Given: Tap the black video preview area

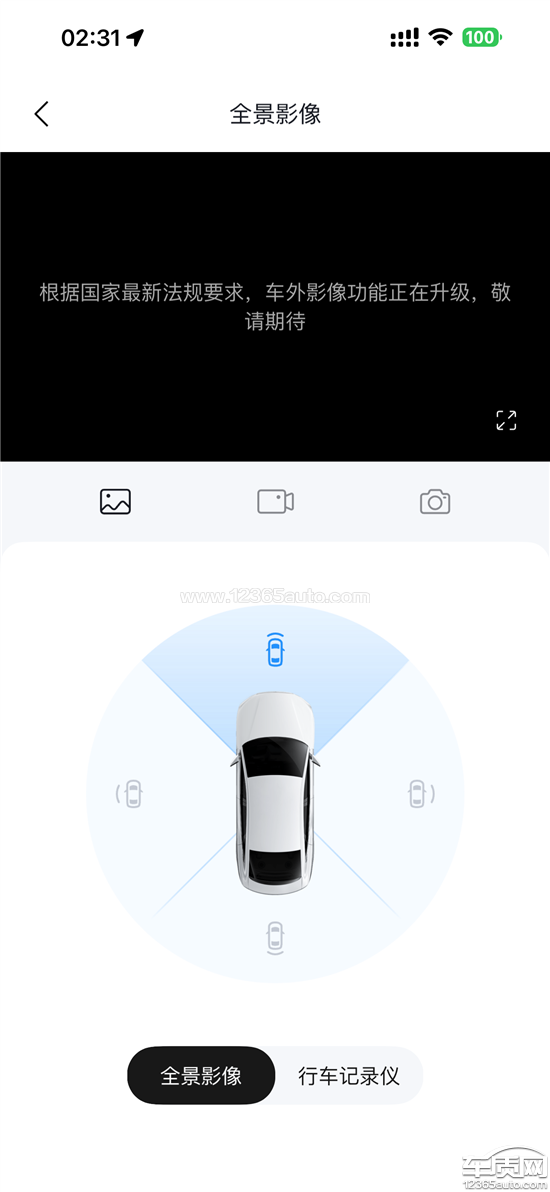Looking at the screenshot, I should click(x=275, y=306).
